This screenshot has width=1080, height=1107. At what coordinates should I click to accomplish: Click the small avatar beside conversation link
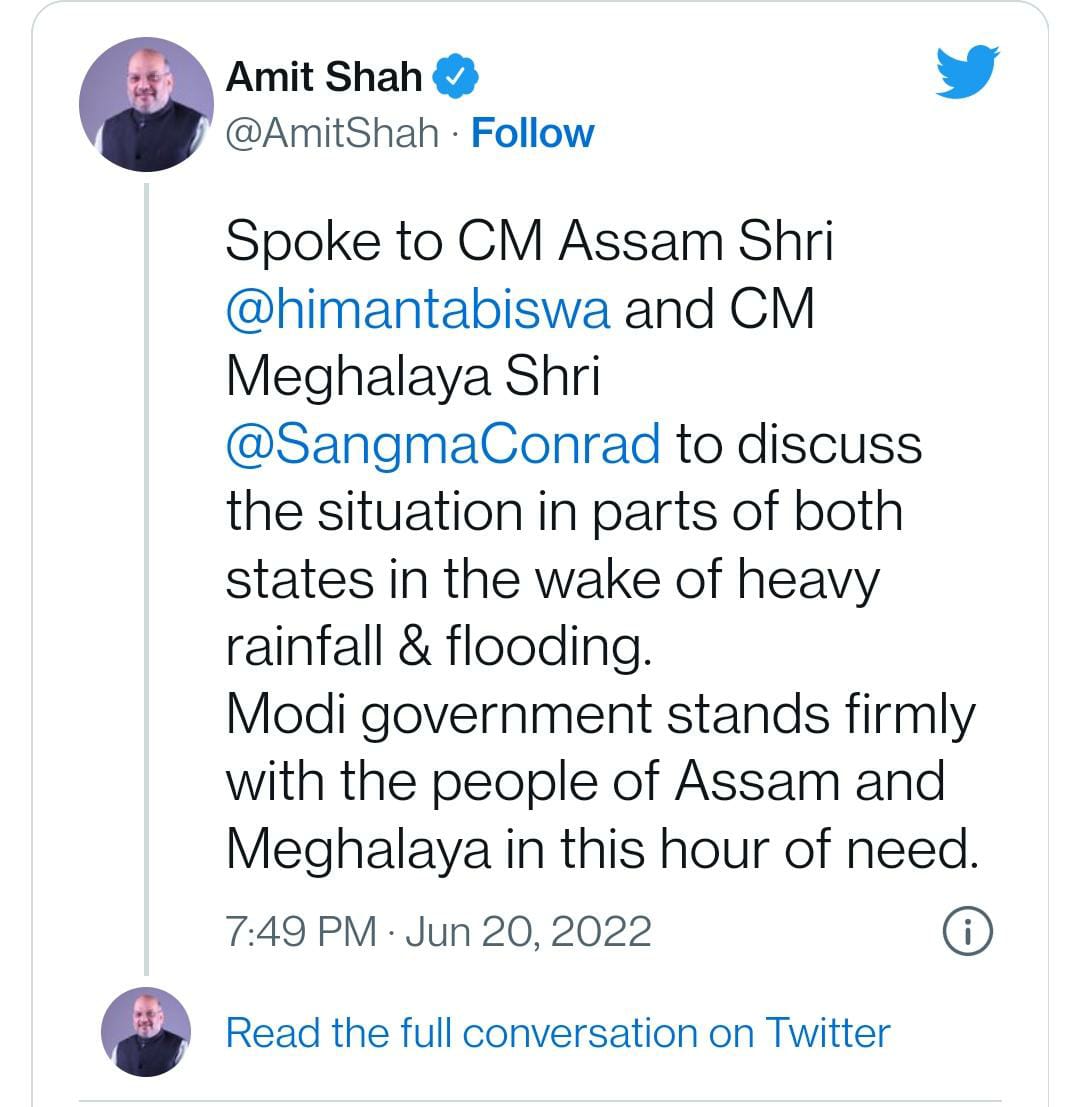(x=146, y=1032)
